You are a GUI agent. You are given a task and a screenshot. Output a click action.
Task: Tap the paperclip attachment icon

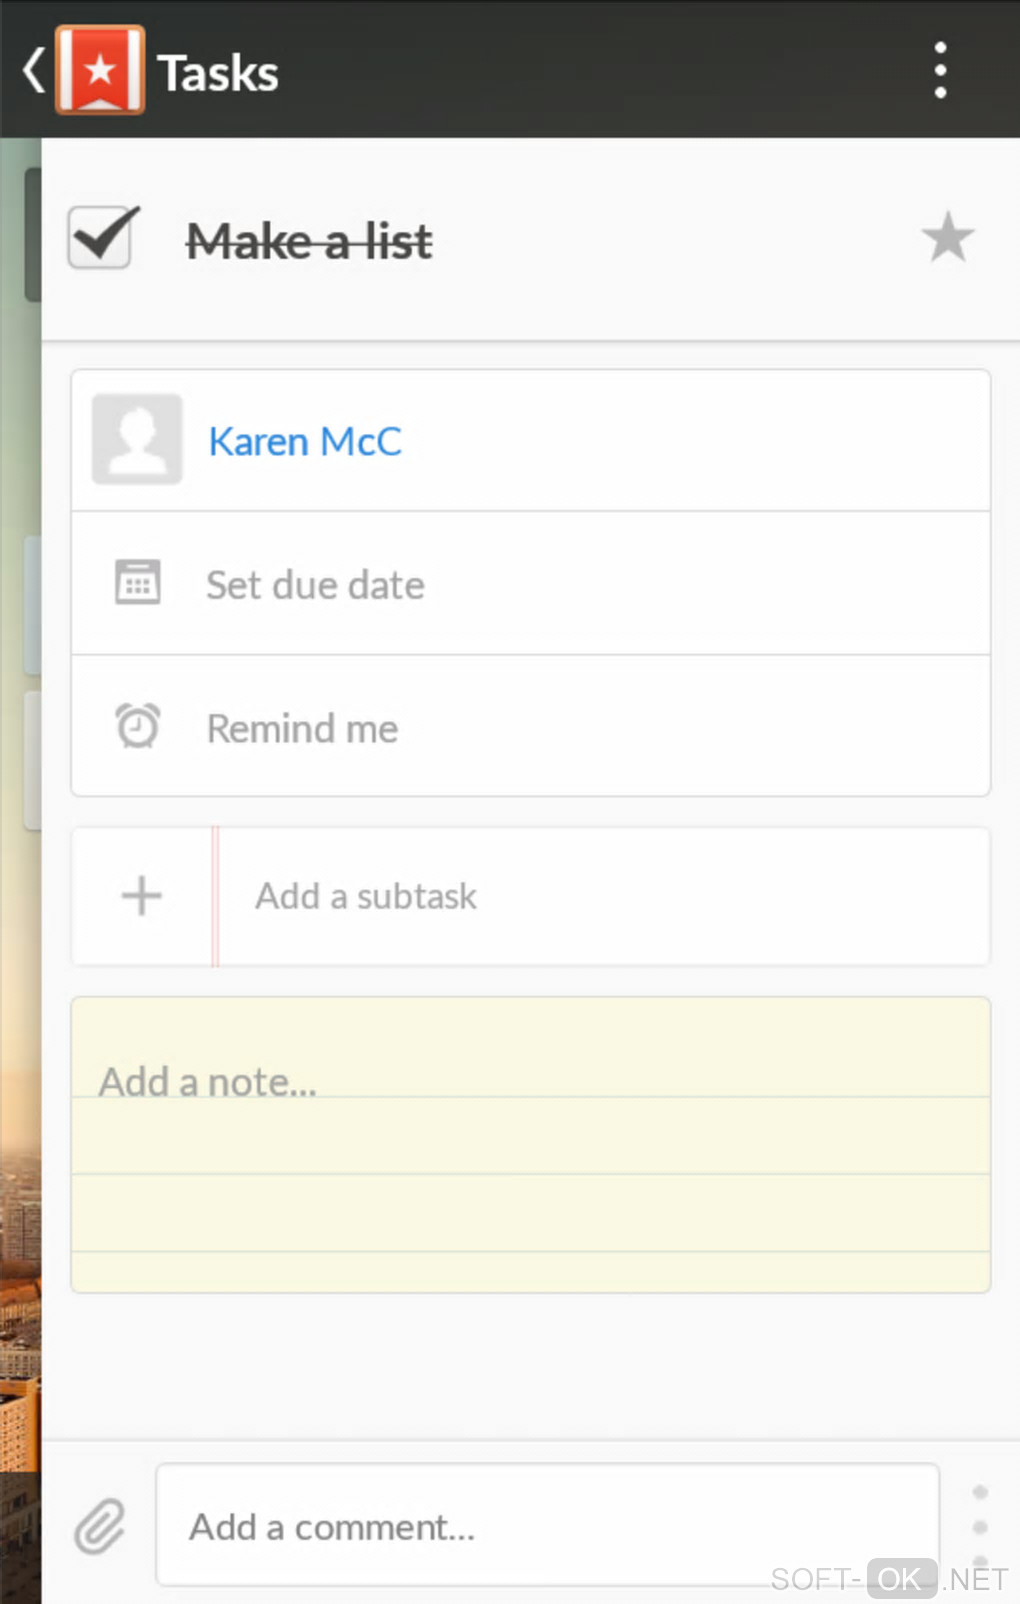(x=100, y=1526)
